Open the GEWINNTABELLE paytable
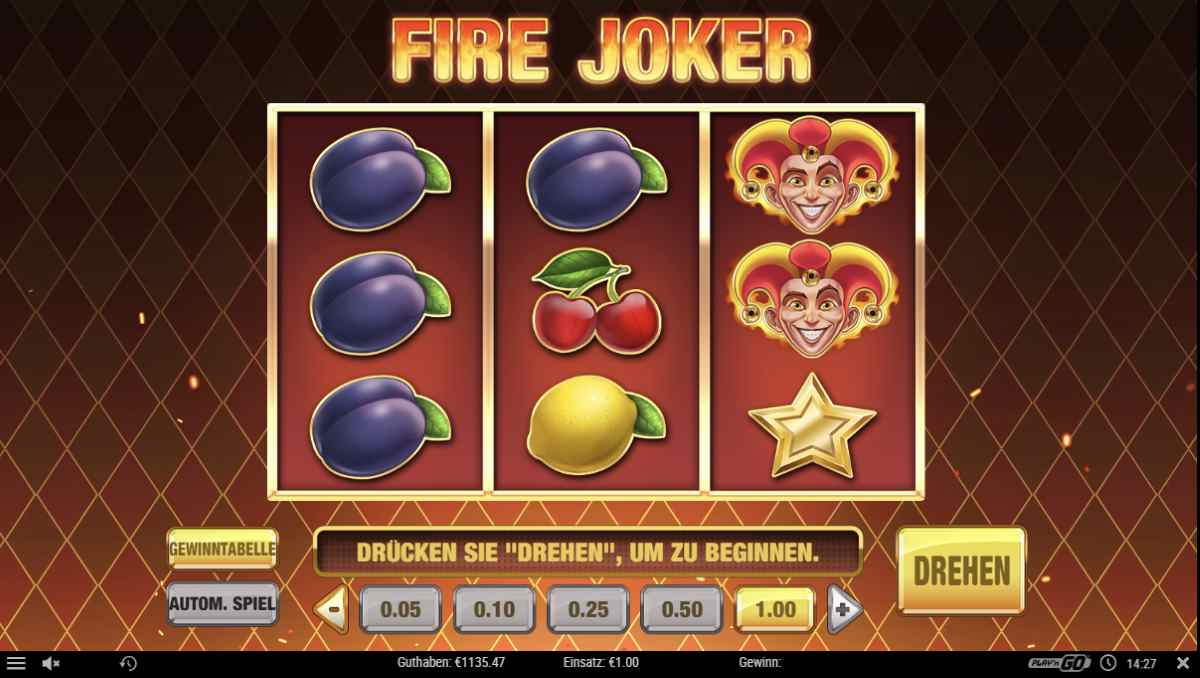 pos(222,549)
